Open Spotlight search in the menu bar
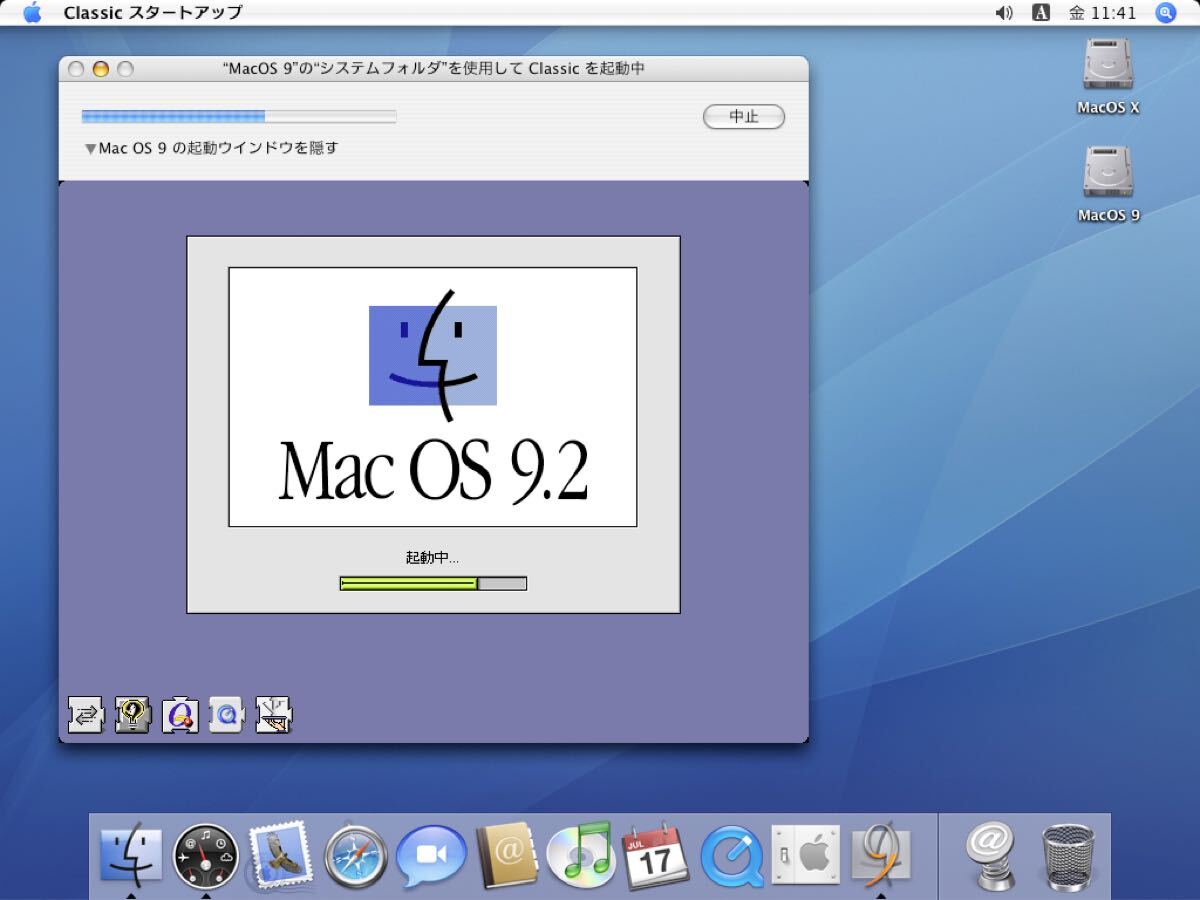This screenshot has width=1200, height=900. coord(1166,13)
